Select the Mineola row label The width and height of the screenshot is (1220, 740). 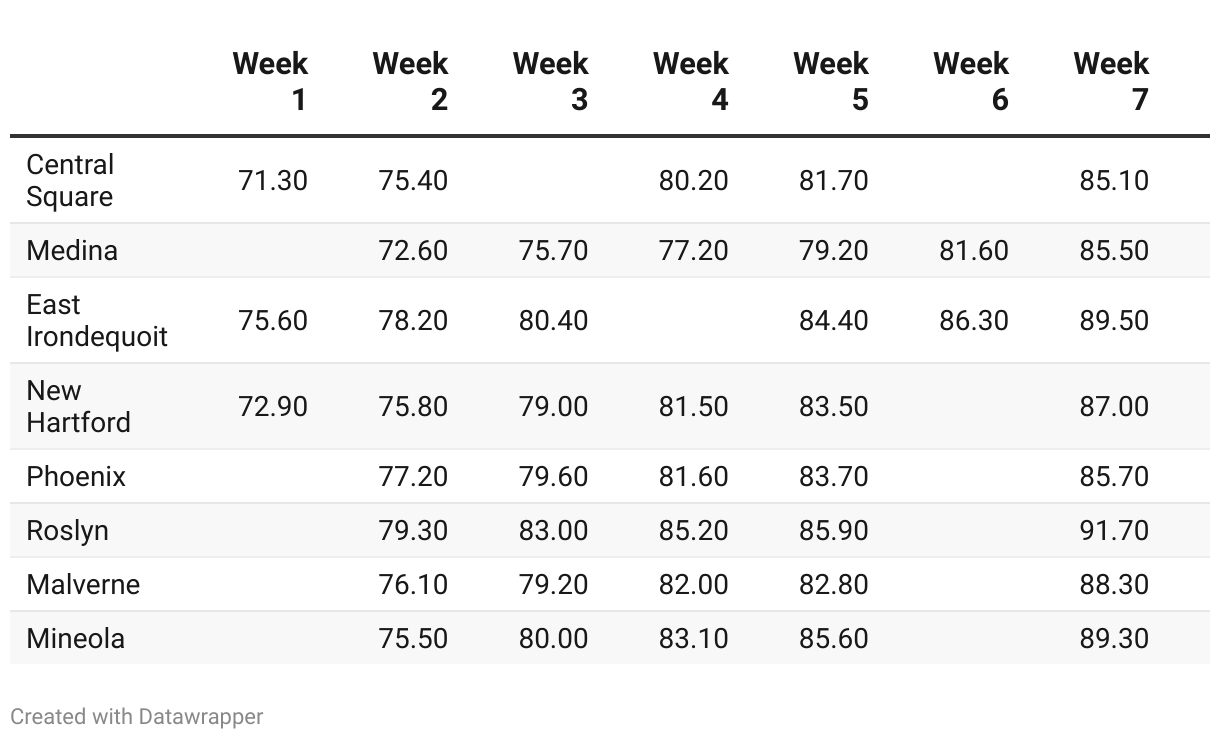[75, 638]
